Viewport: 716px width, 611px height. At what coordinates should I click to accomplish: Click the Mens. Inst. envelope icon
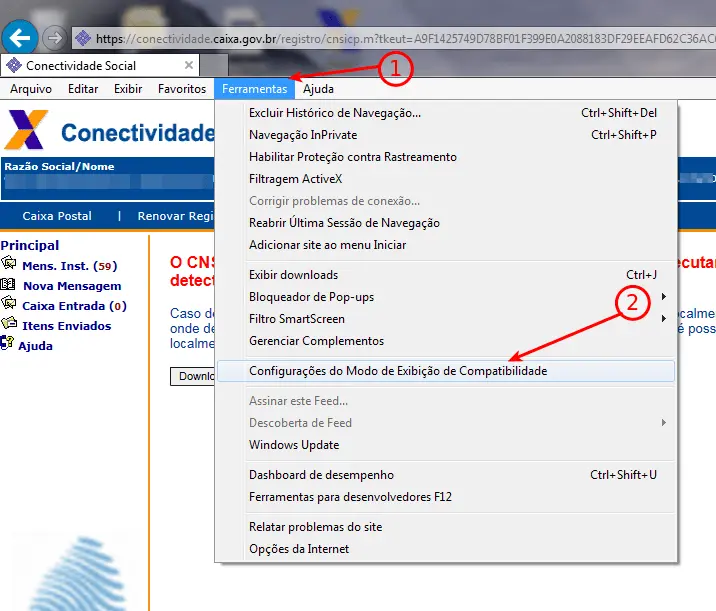tap(9, 263)
